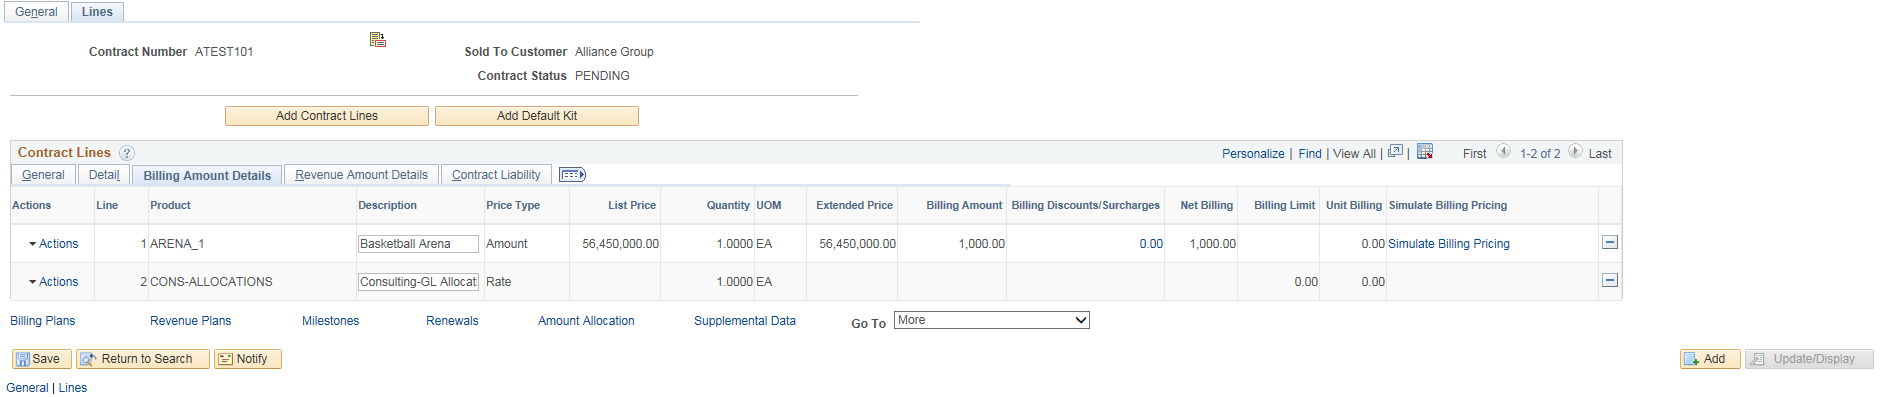Screen dimensions: 1881x397
Task: Open the Contract Lines help icon
Action: pos(126,153)
